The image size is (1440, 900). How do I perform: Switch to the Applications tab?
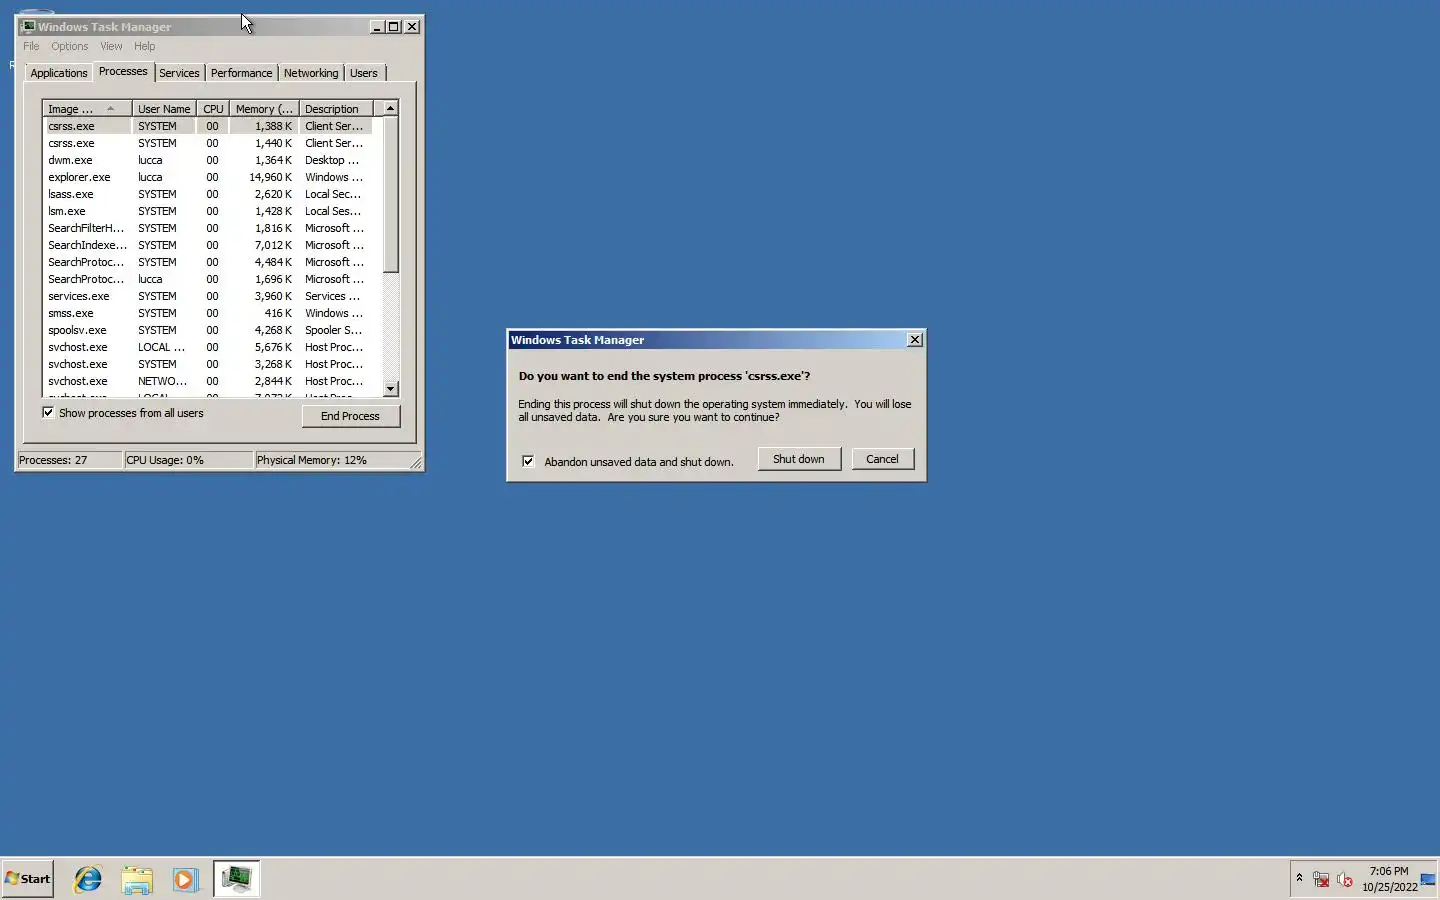pyautogui.click(x=59, y=73)
